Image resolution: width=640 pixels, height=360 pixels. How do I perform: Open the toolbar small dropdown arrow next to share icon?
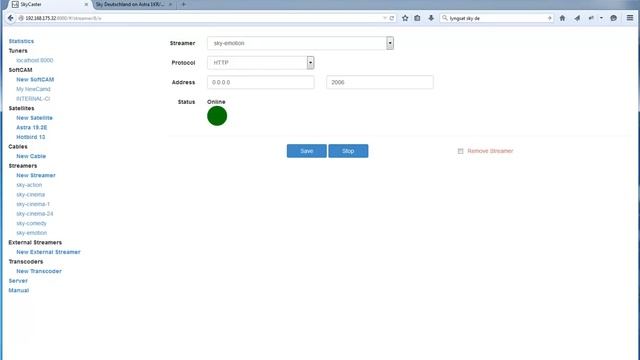point(601,18)
